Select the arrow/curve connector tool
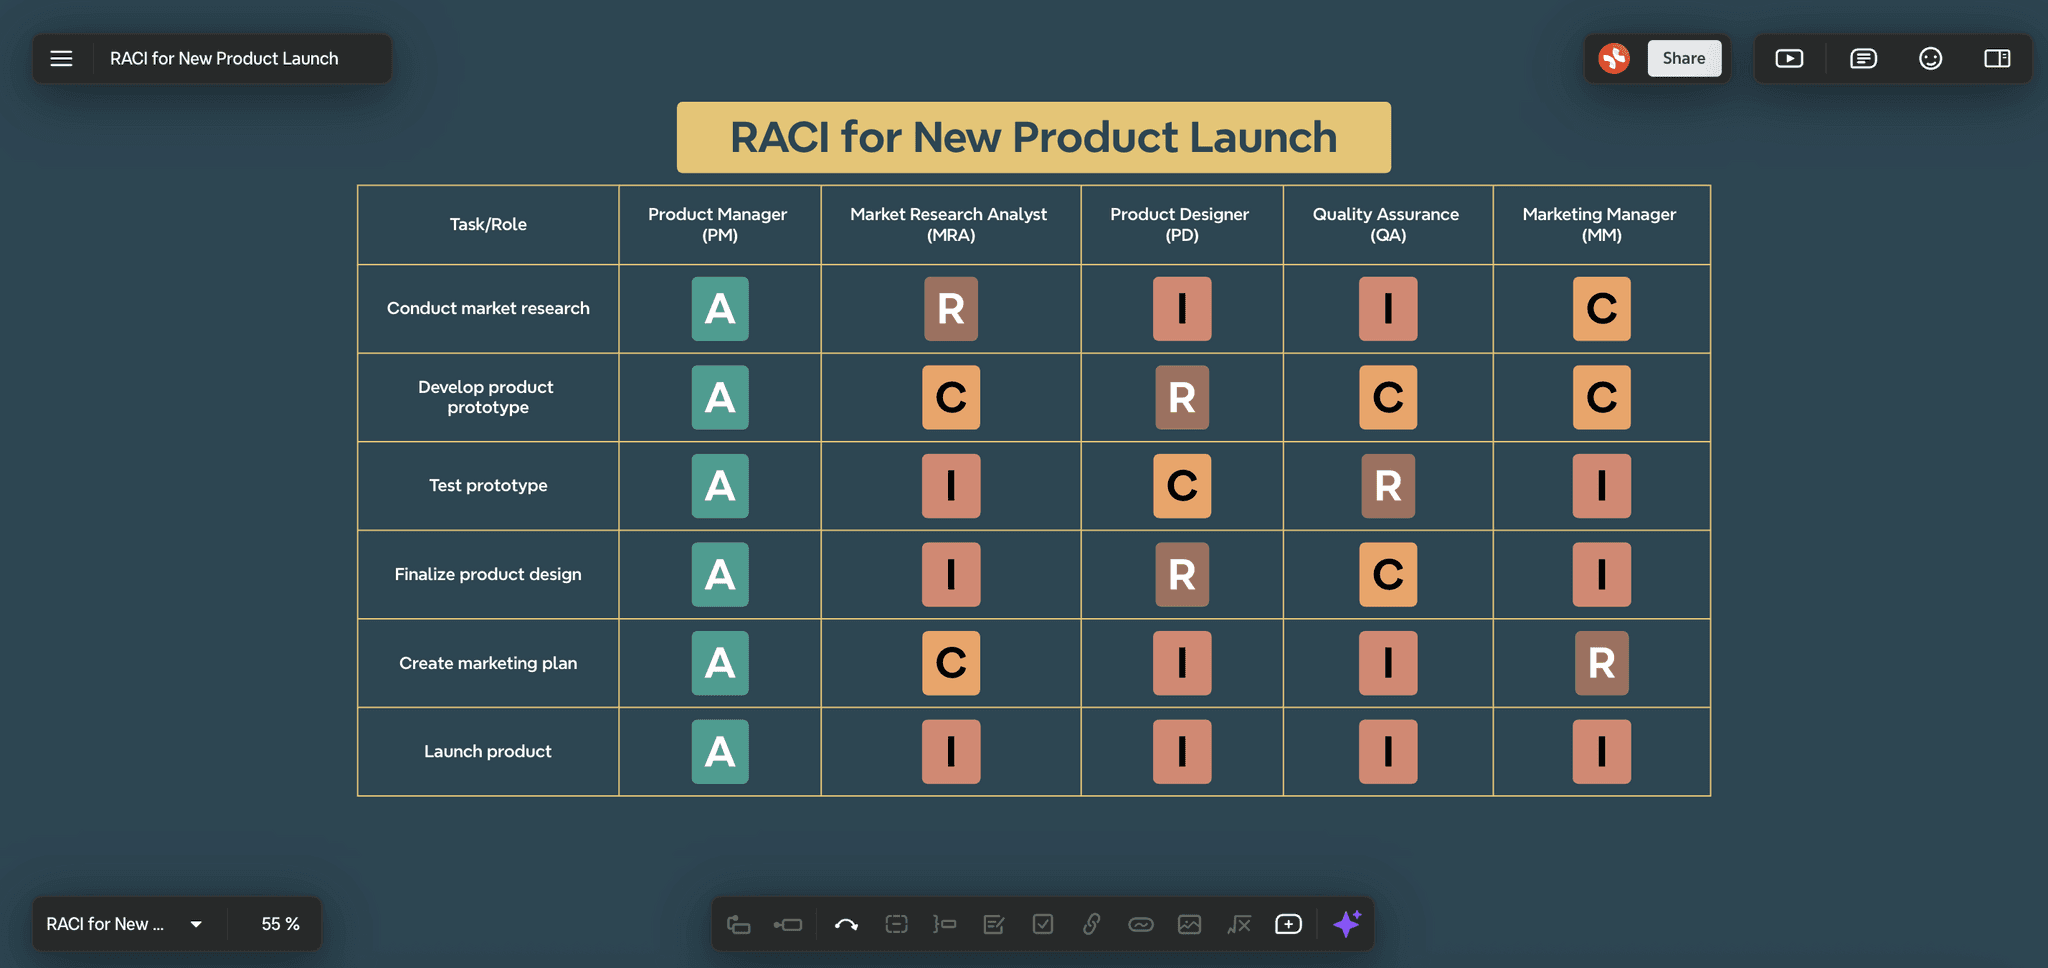Image resolution: width=2048 pixels, height=968 pixels. click(846, 924)
